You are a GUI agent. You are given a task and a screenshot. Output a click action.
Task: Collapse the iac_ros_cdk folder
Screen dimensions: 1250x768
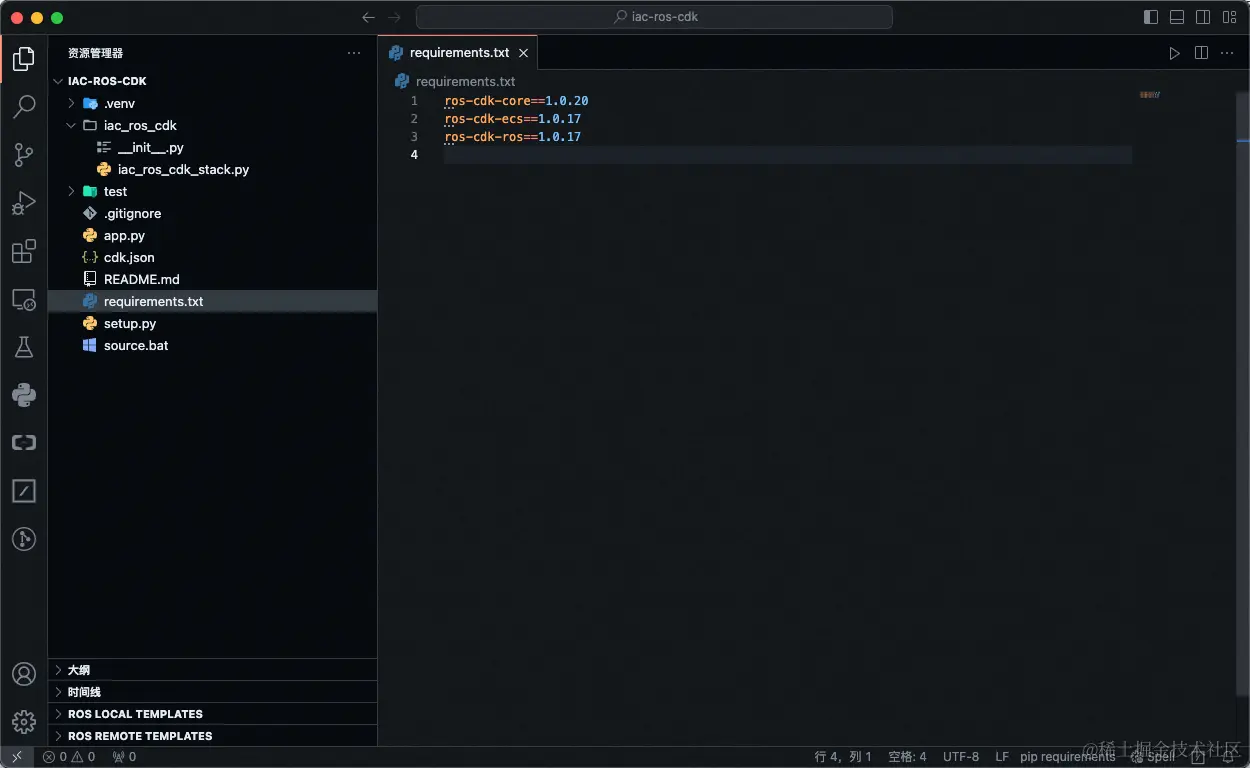pos(71,125)
